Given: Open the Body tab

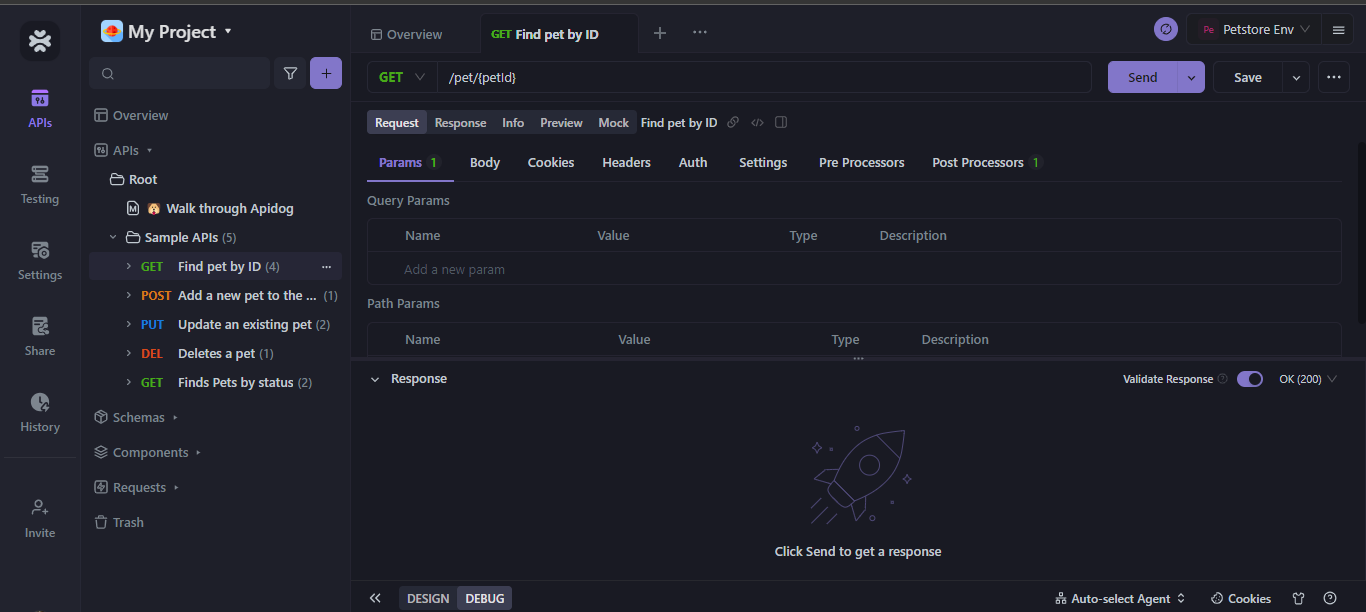Looking at the screenshot, I should (x=485, y=162).
